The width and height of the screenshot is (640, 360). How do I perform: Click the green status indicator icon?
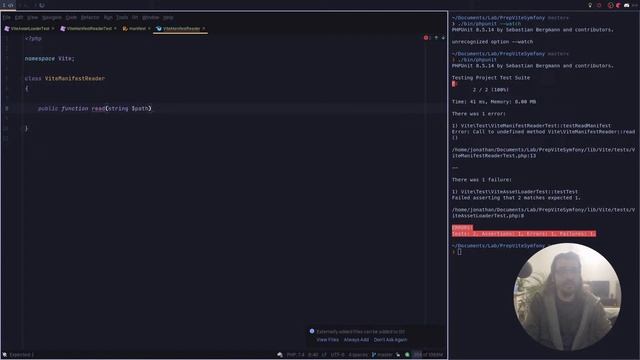407,355
